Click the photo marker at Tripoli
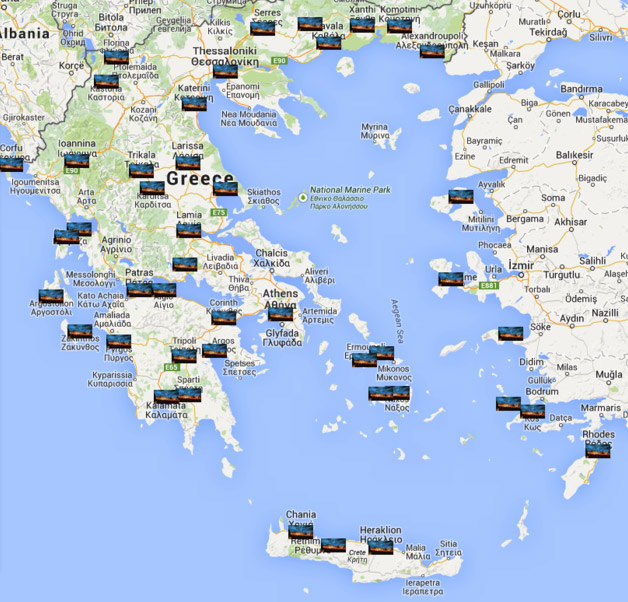 click(x=184, y=356)
